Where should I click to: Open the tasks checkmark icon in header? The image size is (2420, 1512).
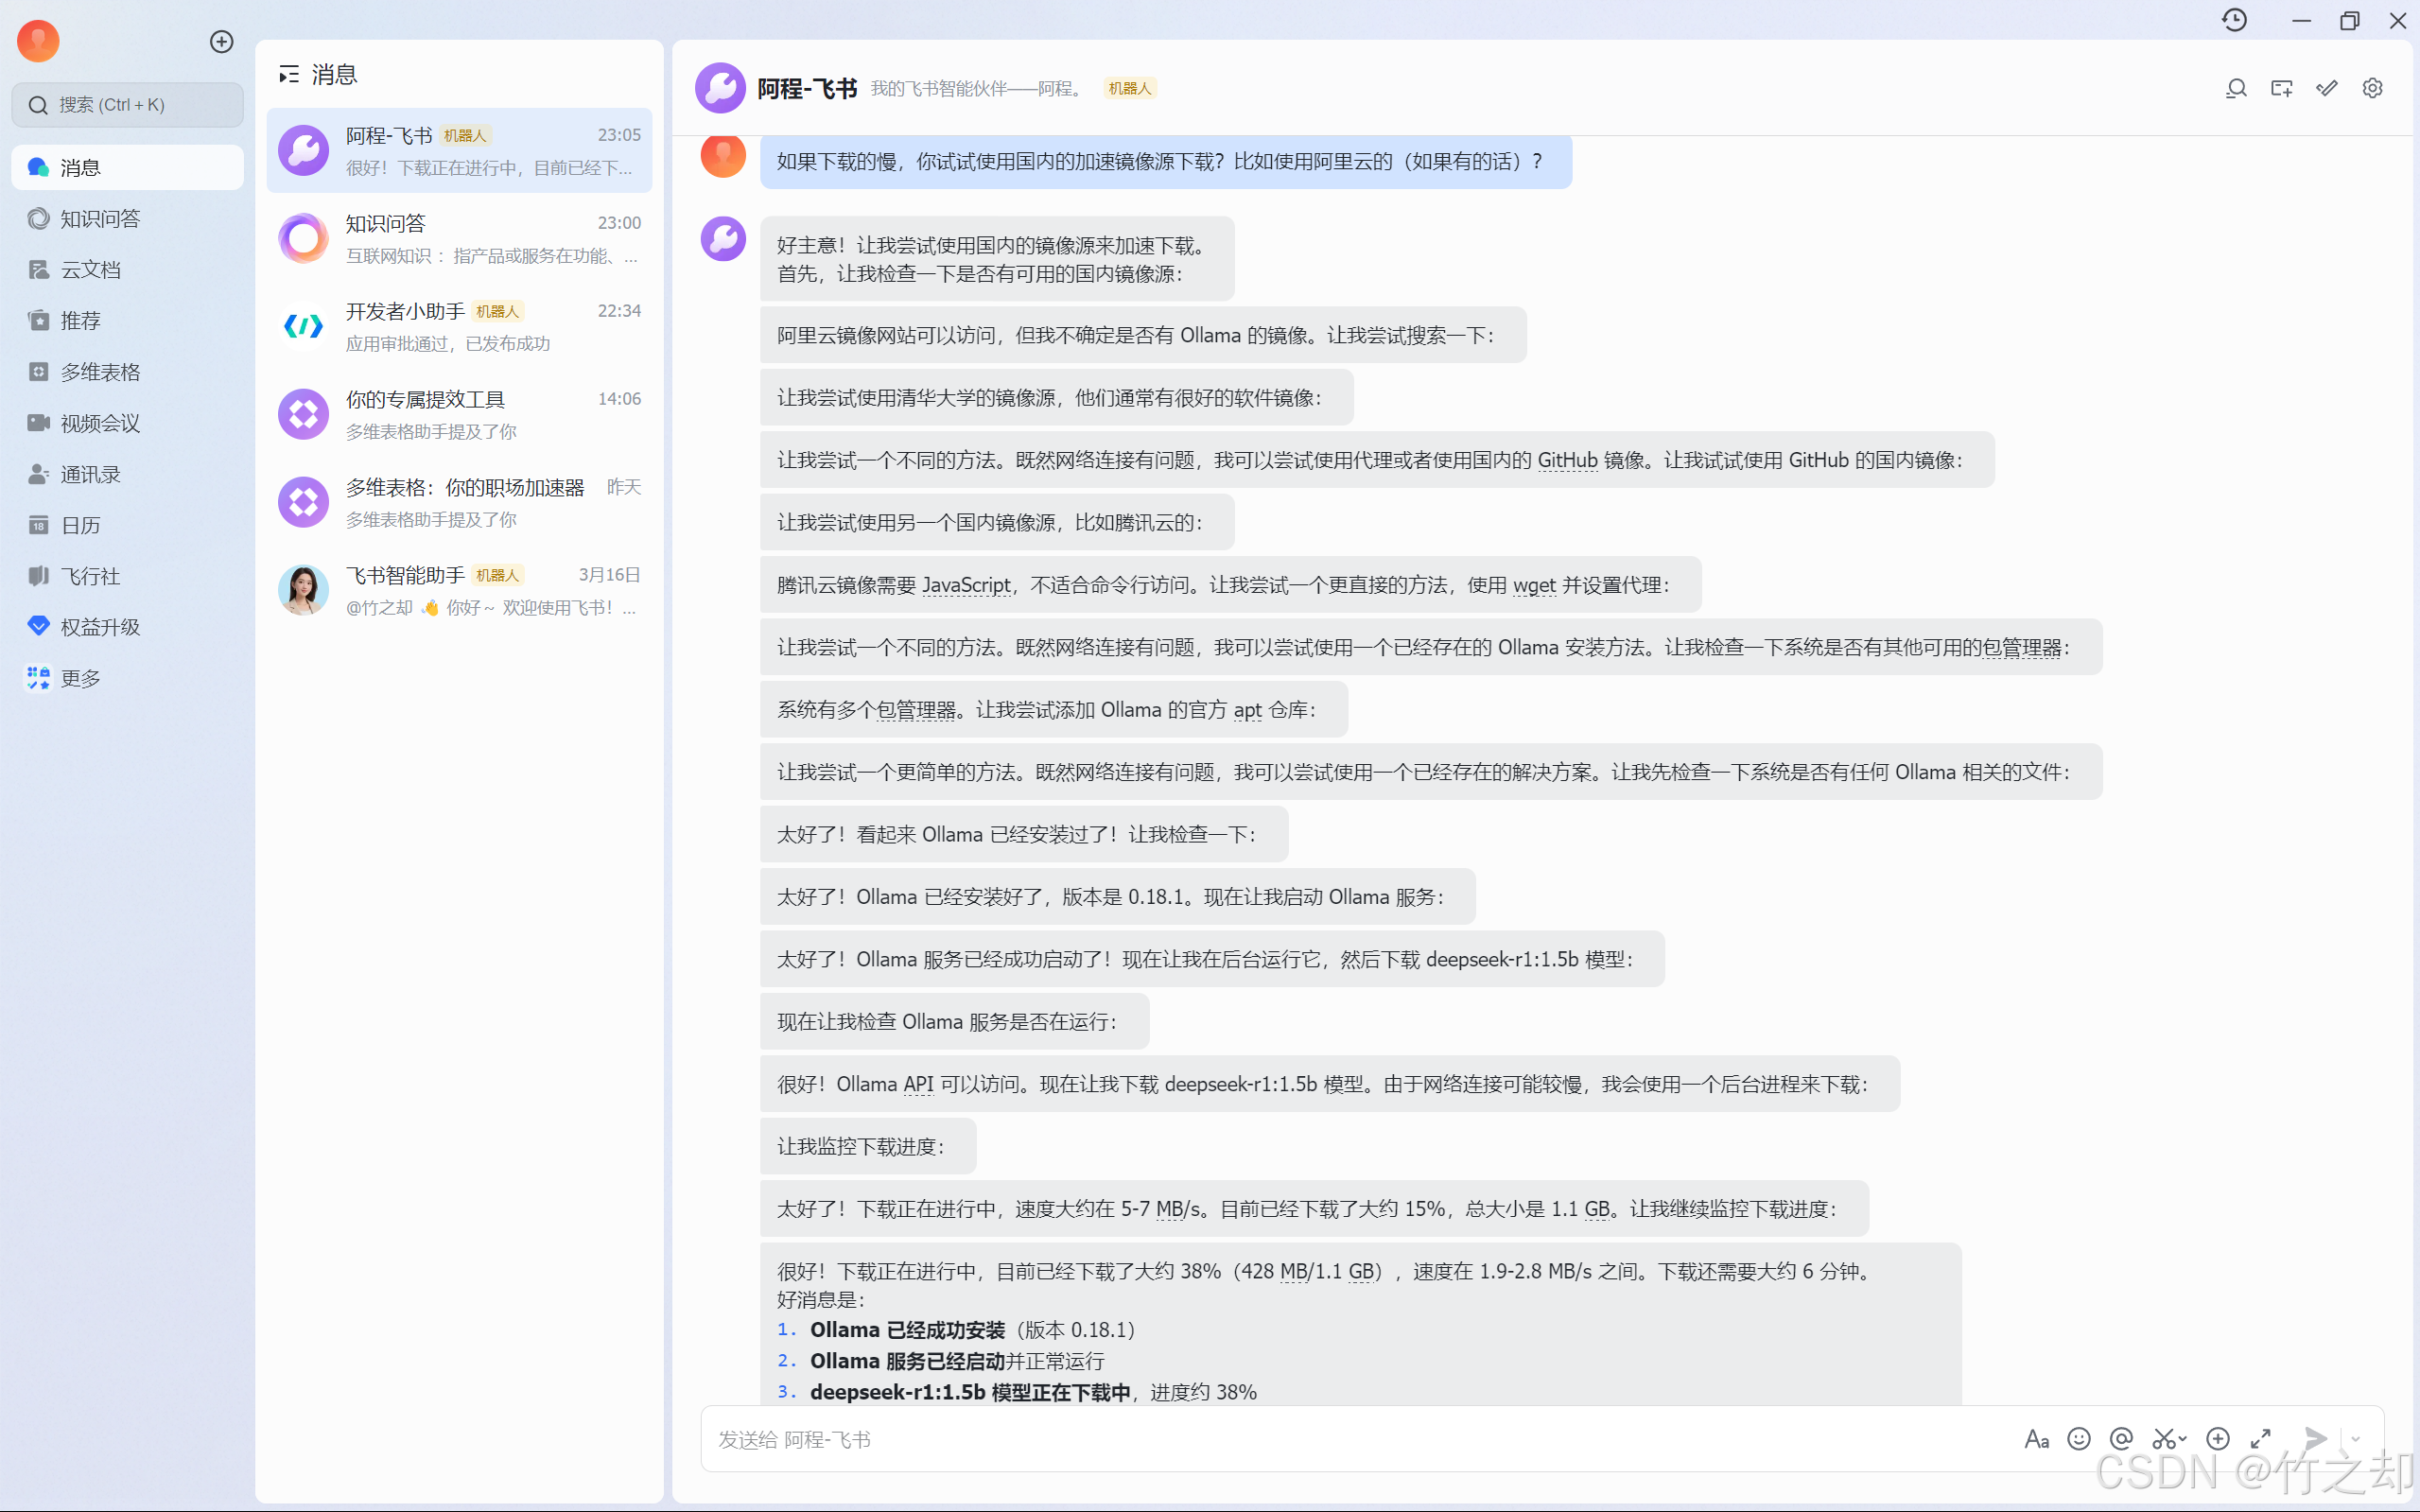pyautogui.click(x=2327, y=88)
